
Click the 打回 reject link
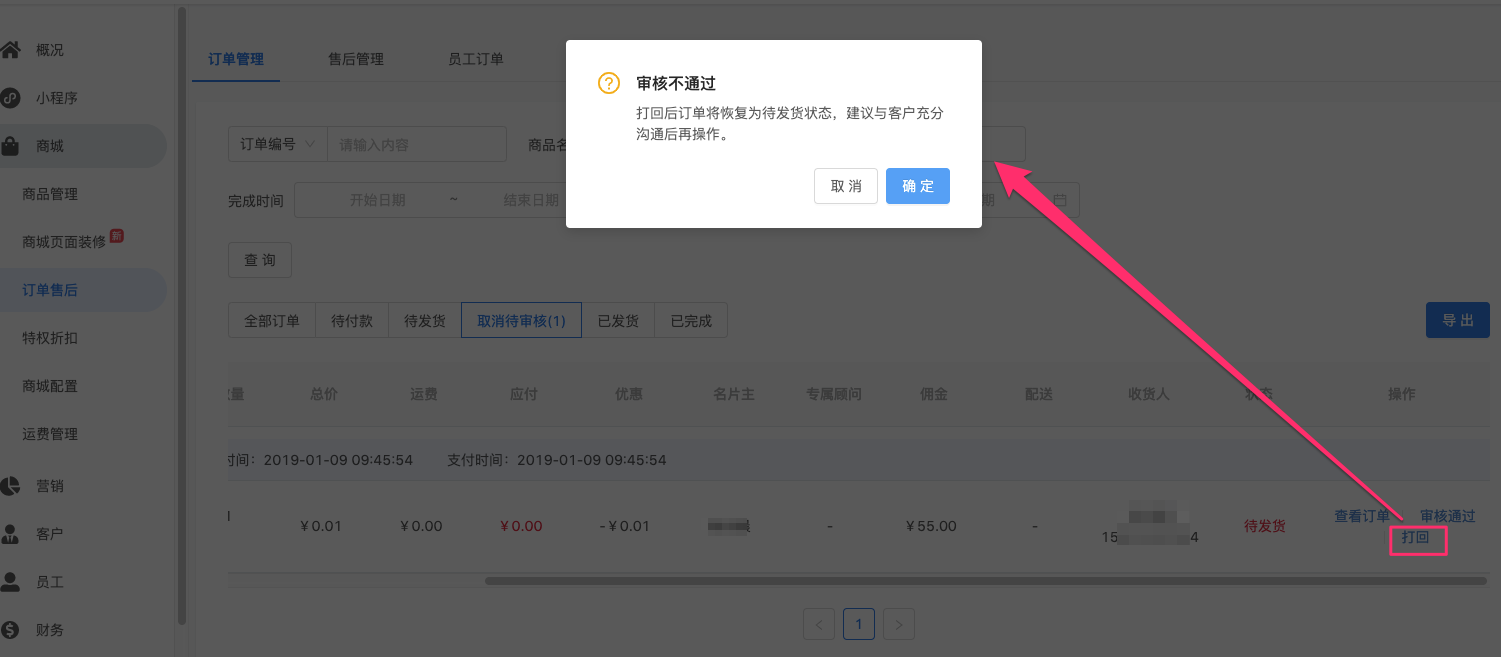pyautogui.click(x=1415, y=537)
